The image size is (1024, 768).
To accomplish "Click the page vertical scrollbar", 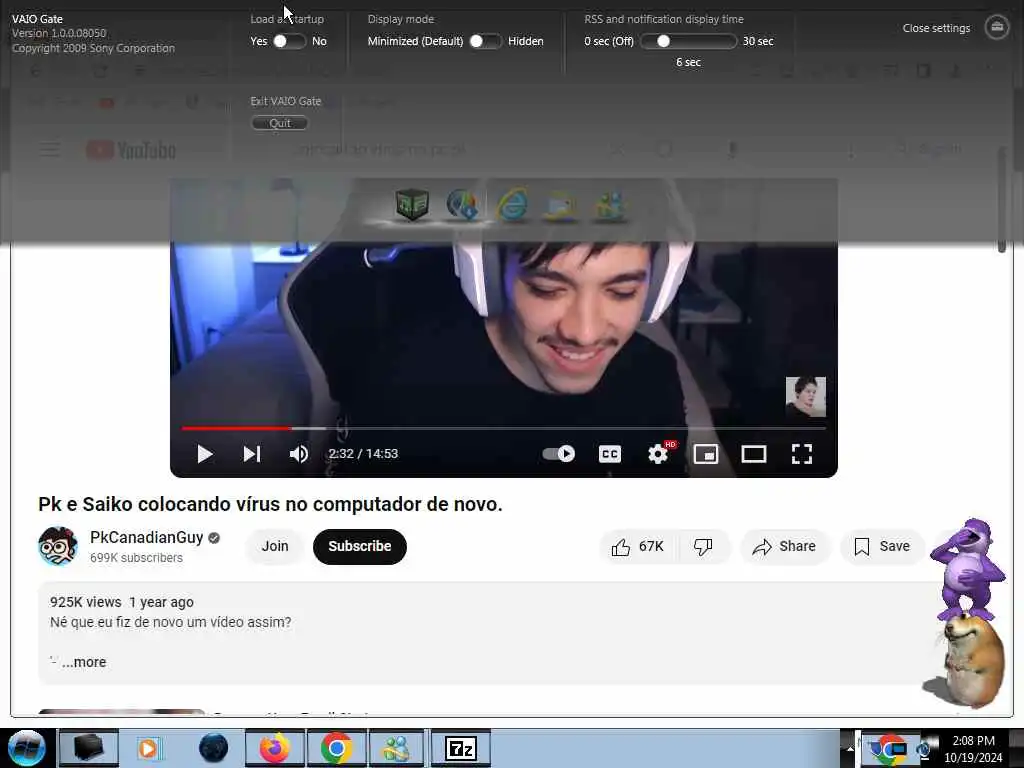I will 1002,199.
